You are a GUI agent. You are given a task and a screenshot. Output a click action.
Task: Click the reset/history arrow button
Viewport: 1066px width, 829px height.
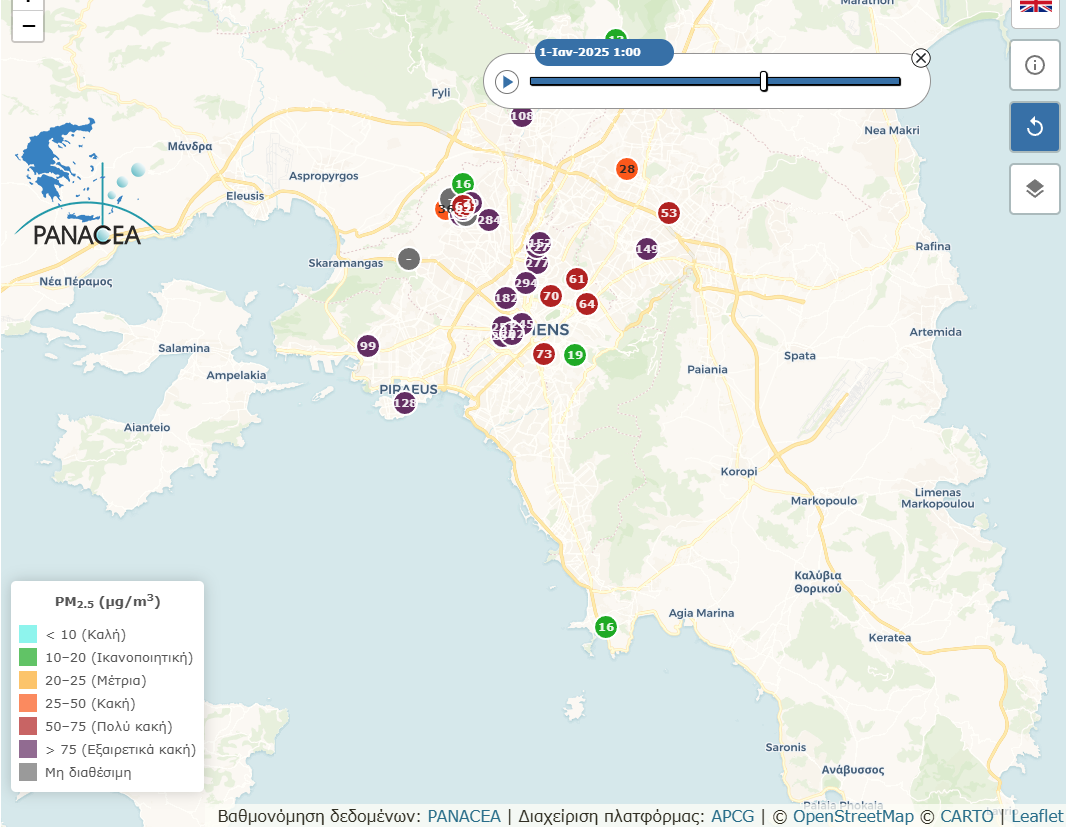pyautogui.click(x=1035, y=127)
